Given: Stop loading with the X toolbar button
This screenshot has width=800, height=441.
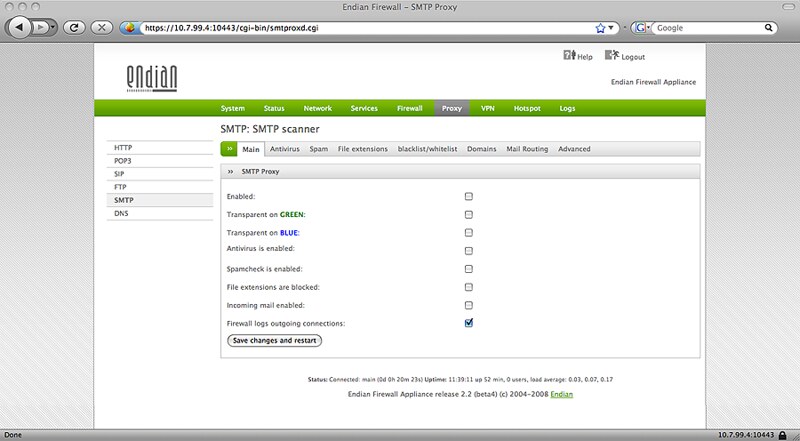Looking at the screenshot, I should click(102, 28).
